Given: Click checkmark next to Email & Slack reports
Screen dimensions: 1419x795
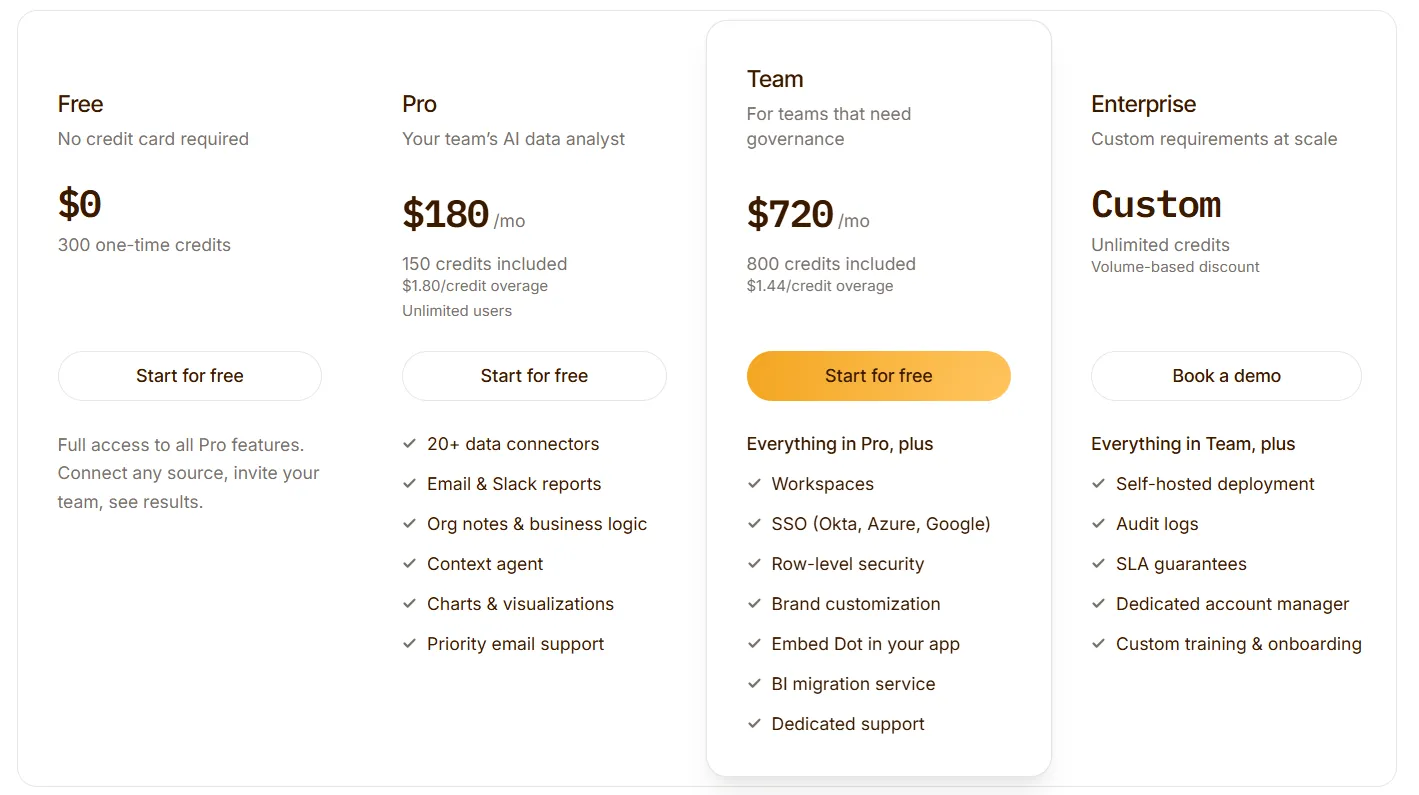Looking at the screenshot, I should pos(409,483).
